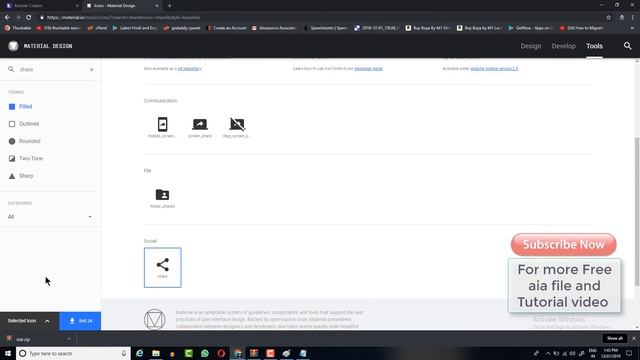Click the taskbar microphone icon
640x360 pixels.
click(x=124, y=353)
